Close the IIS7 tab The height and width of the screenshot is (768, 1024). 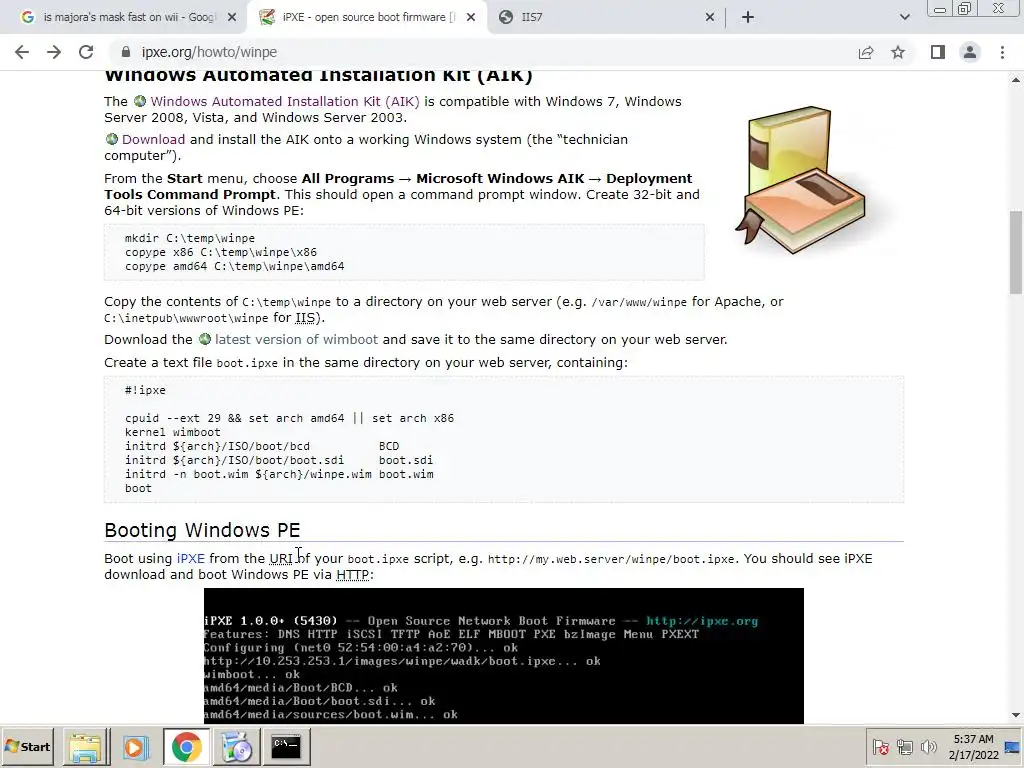[710, 18]
